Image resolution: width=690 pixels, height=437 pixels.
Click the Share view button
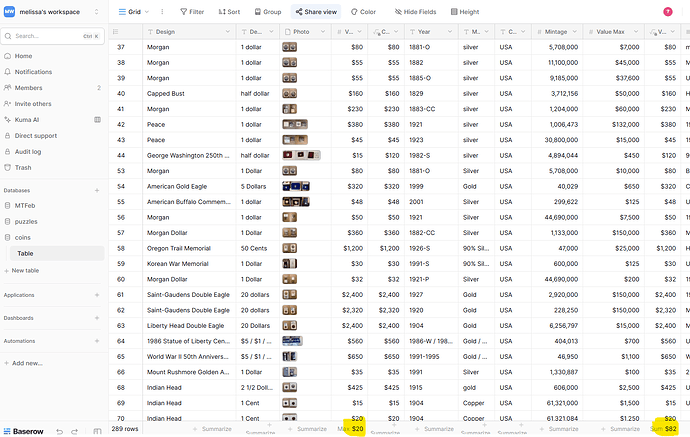coord(316,12)
